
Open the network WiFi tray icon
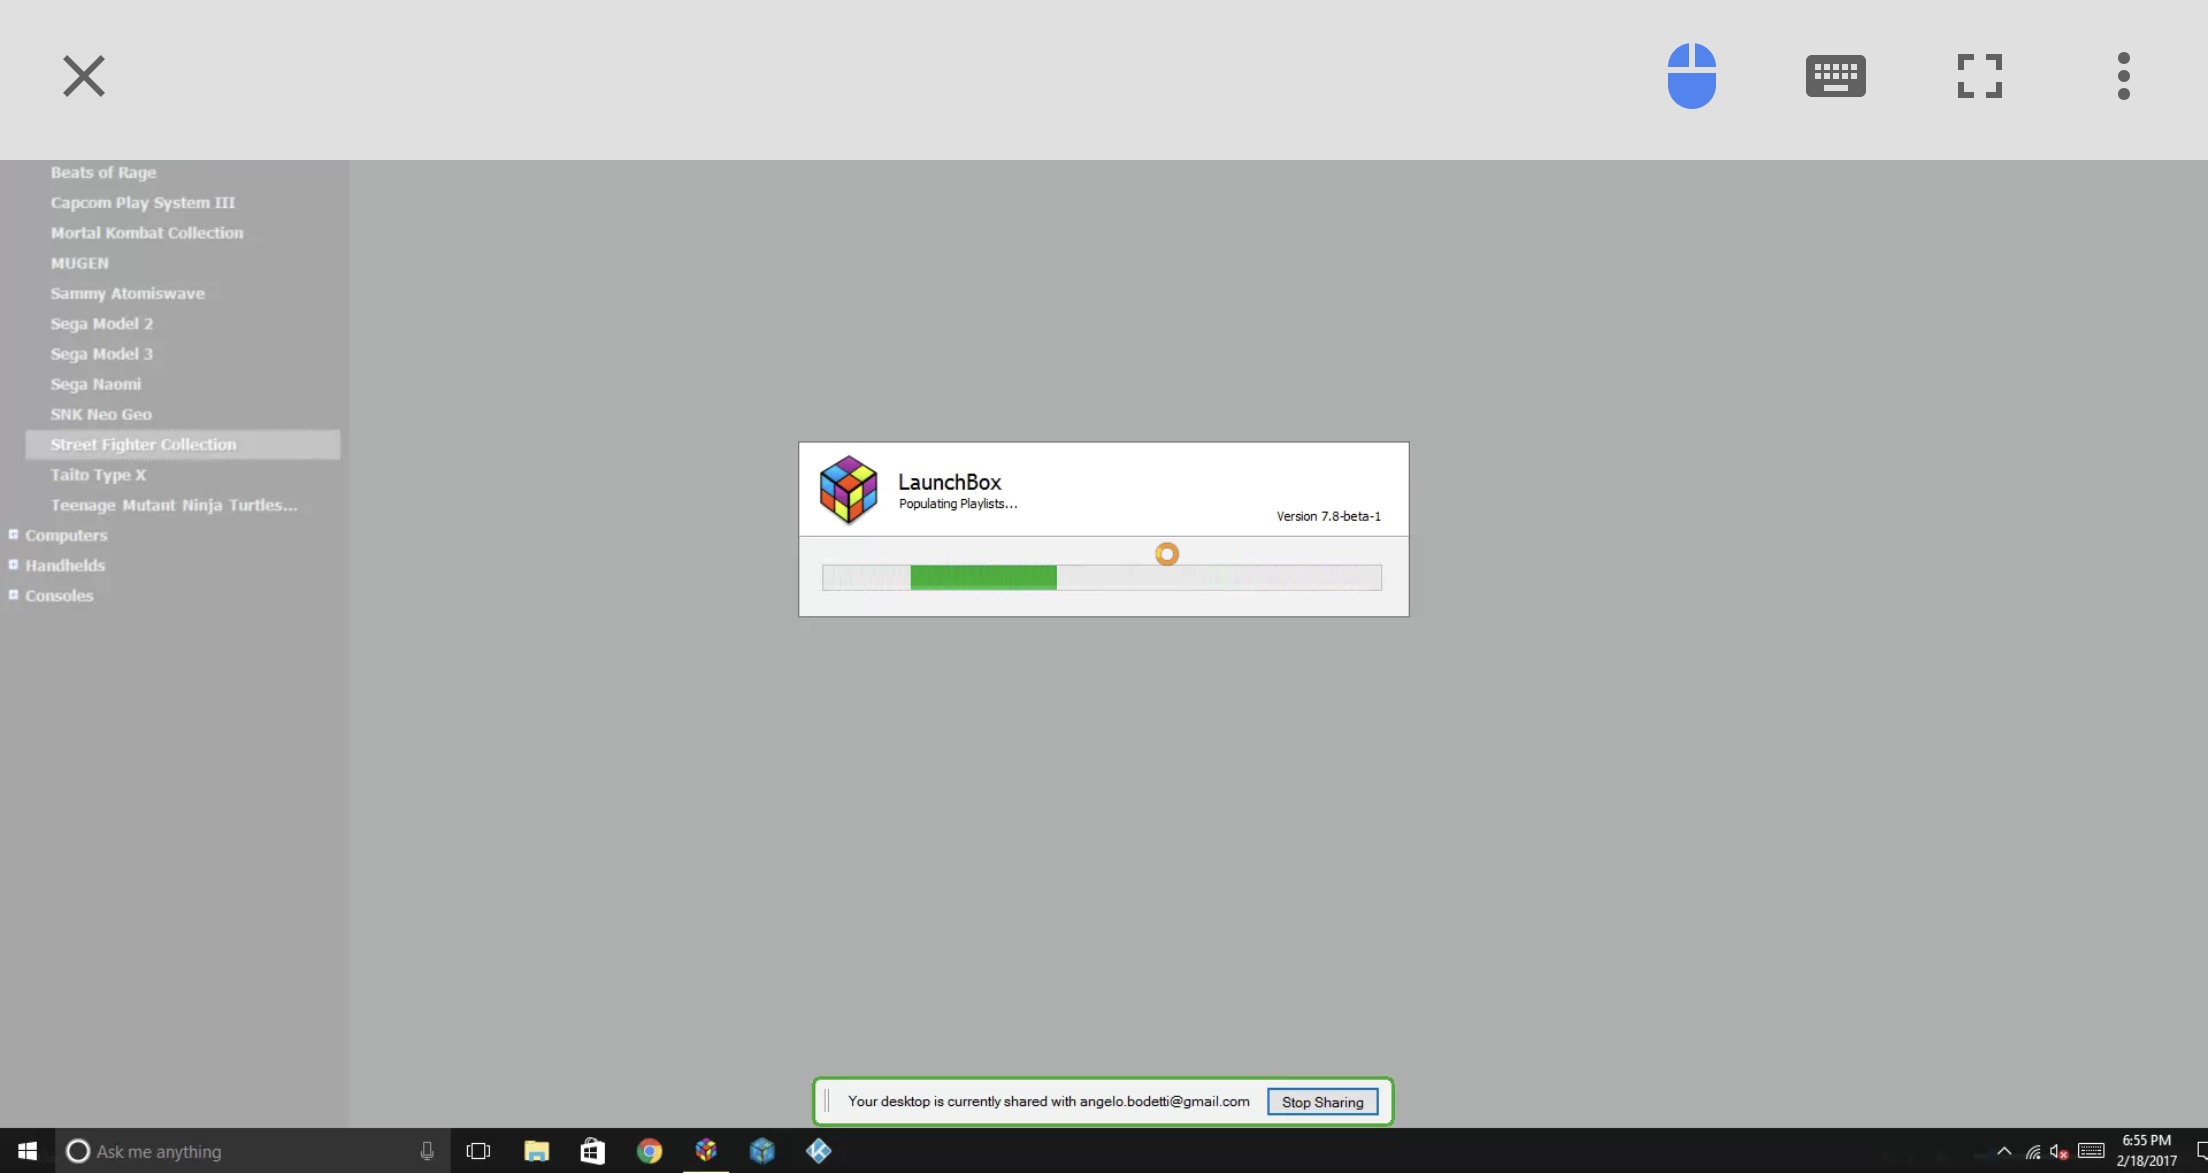click(2033, 1152)
